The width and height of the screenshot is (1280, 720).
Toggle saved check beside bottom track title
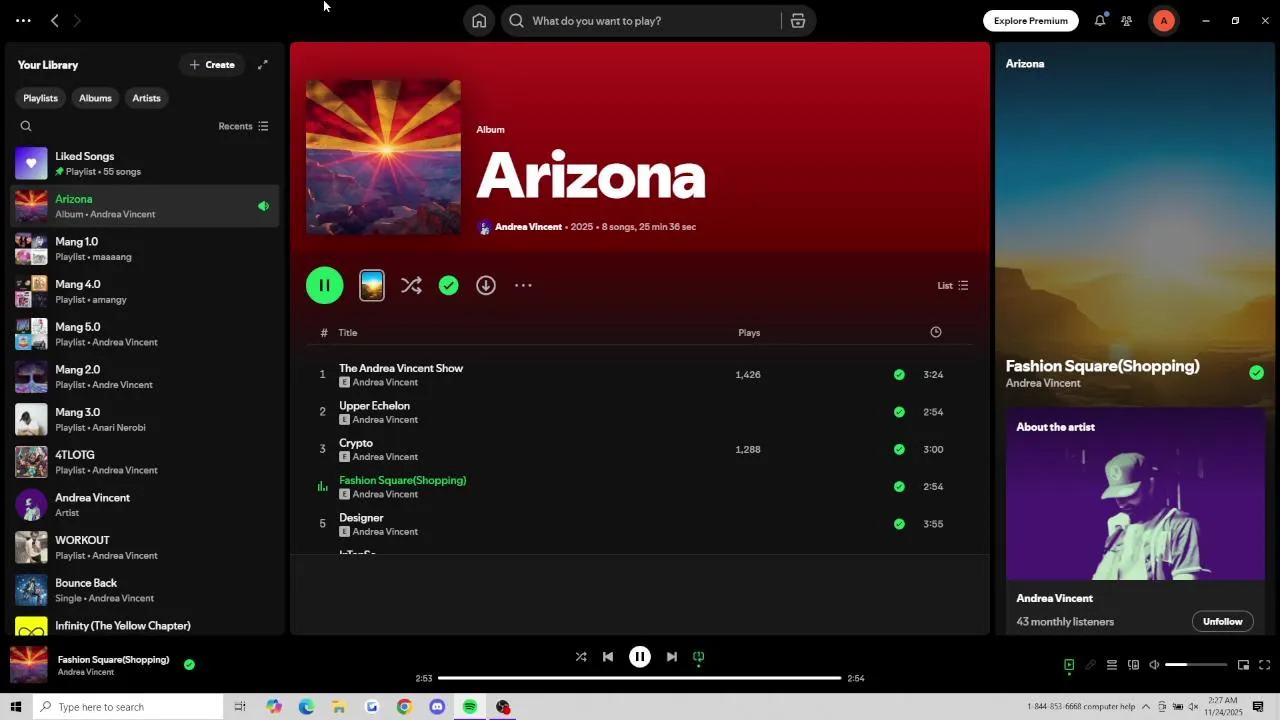(189, 664)
